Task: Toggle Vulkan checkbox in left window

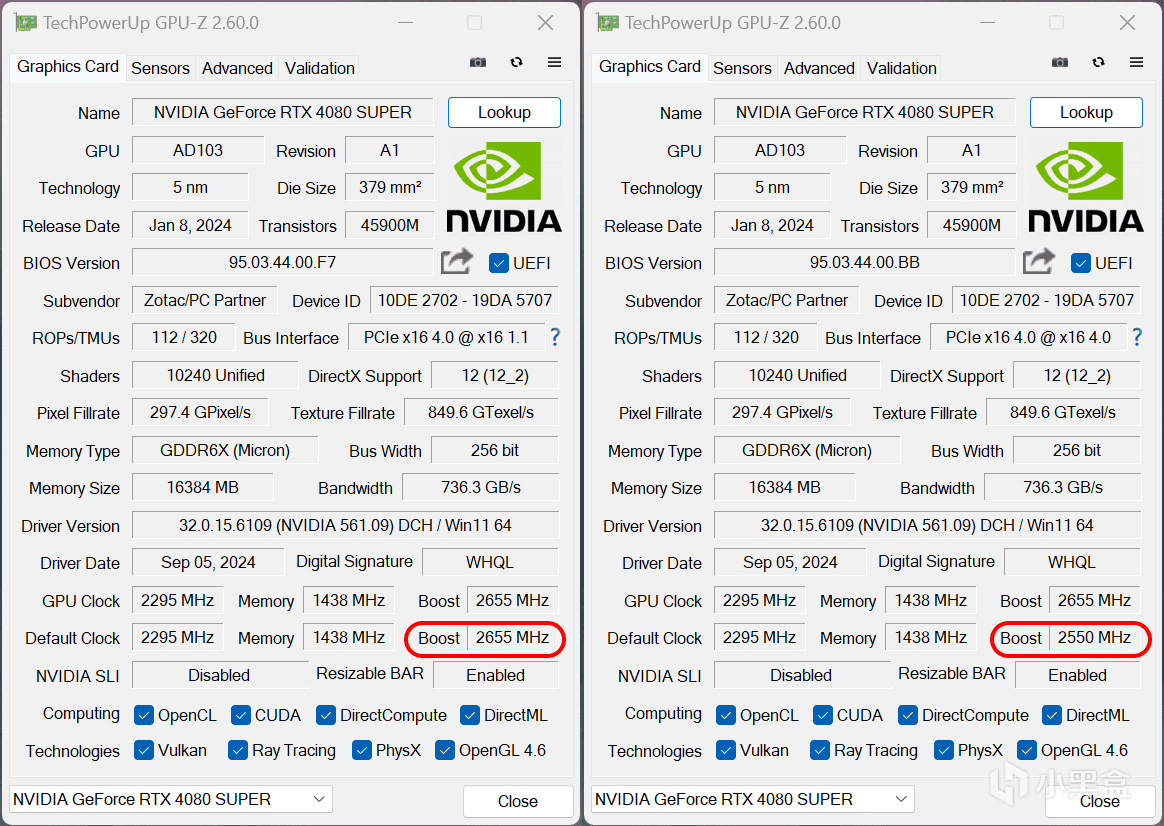Action: click(x=143, y=750)
